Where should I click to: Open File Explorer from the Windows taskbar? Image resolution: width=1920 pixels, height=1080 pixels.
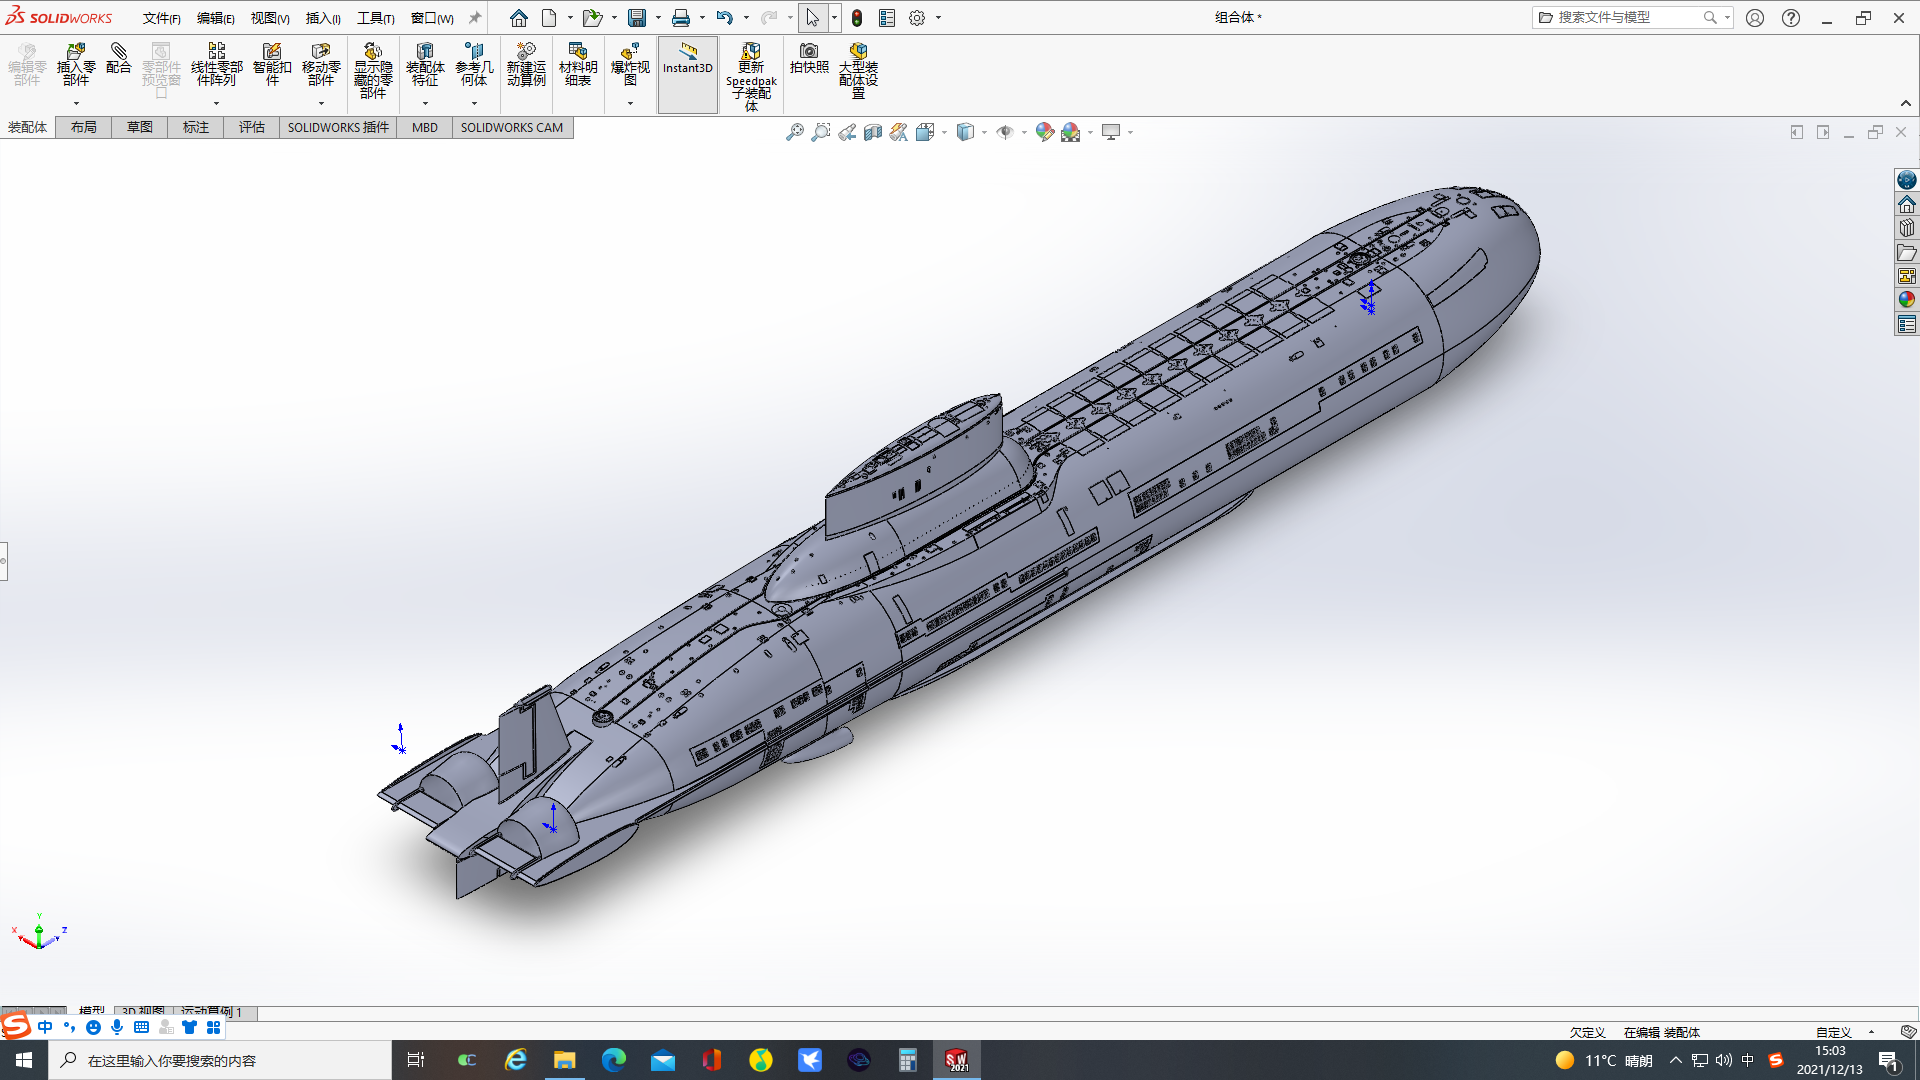564,1060
